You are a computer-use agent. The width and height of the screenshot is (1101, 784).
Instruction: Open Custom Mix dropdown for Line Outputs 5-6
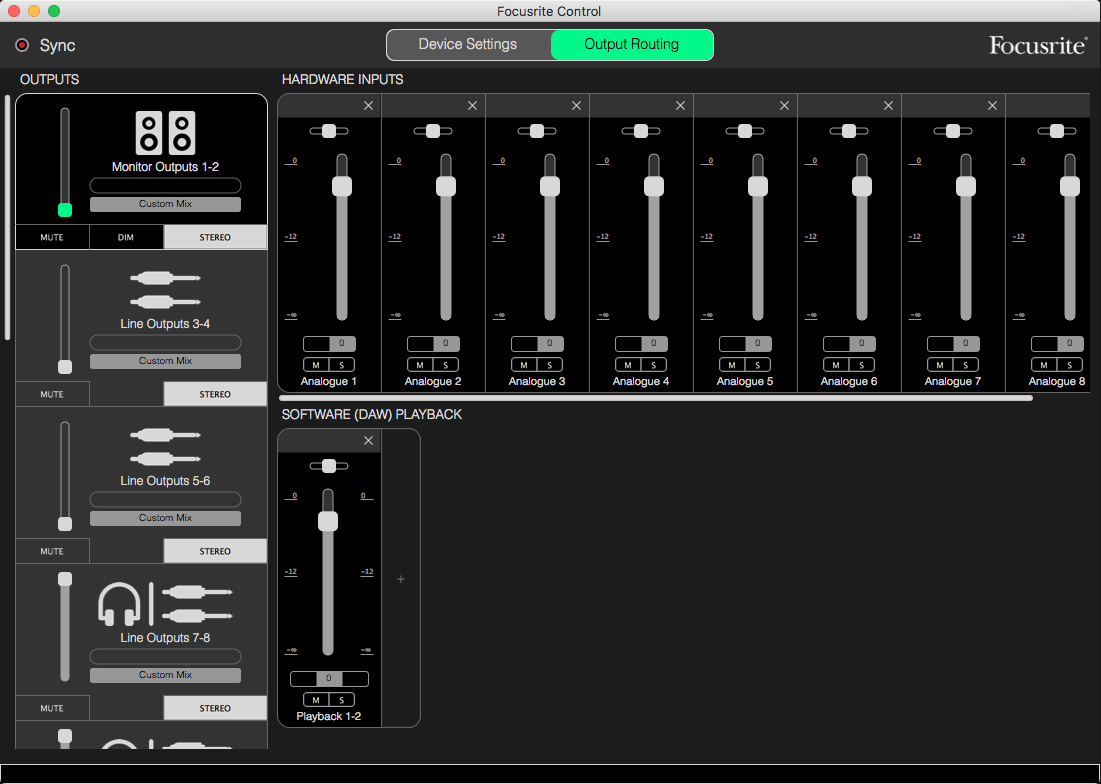(165, 518)
